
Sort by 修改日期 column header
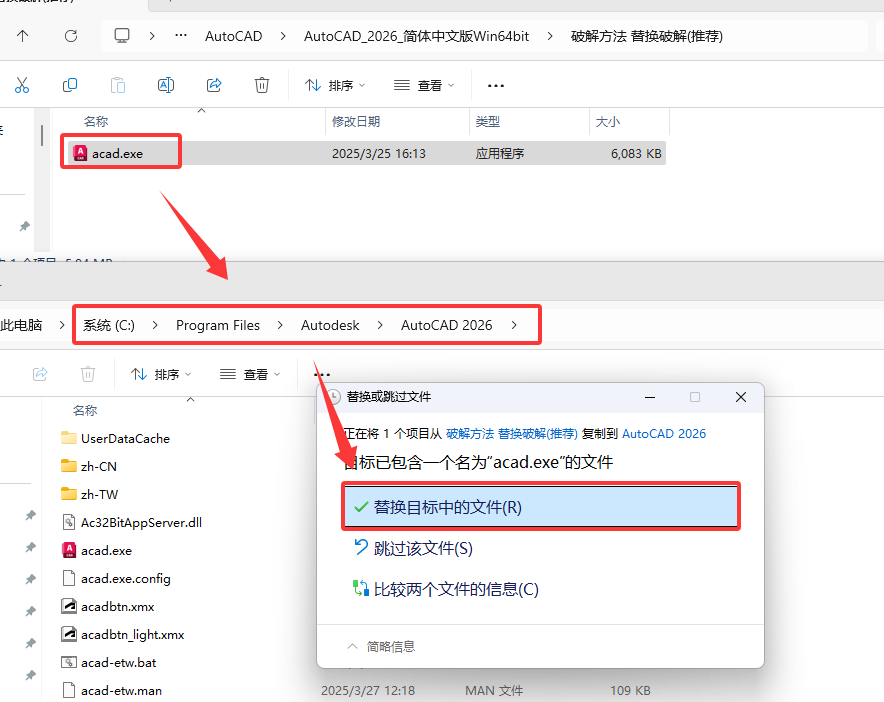[x=356, y=121]
